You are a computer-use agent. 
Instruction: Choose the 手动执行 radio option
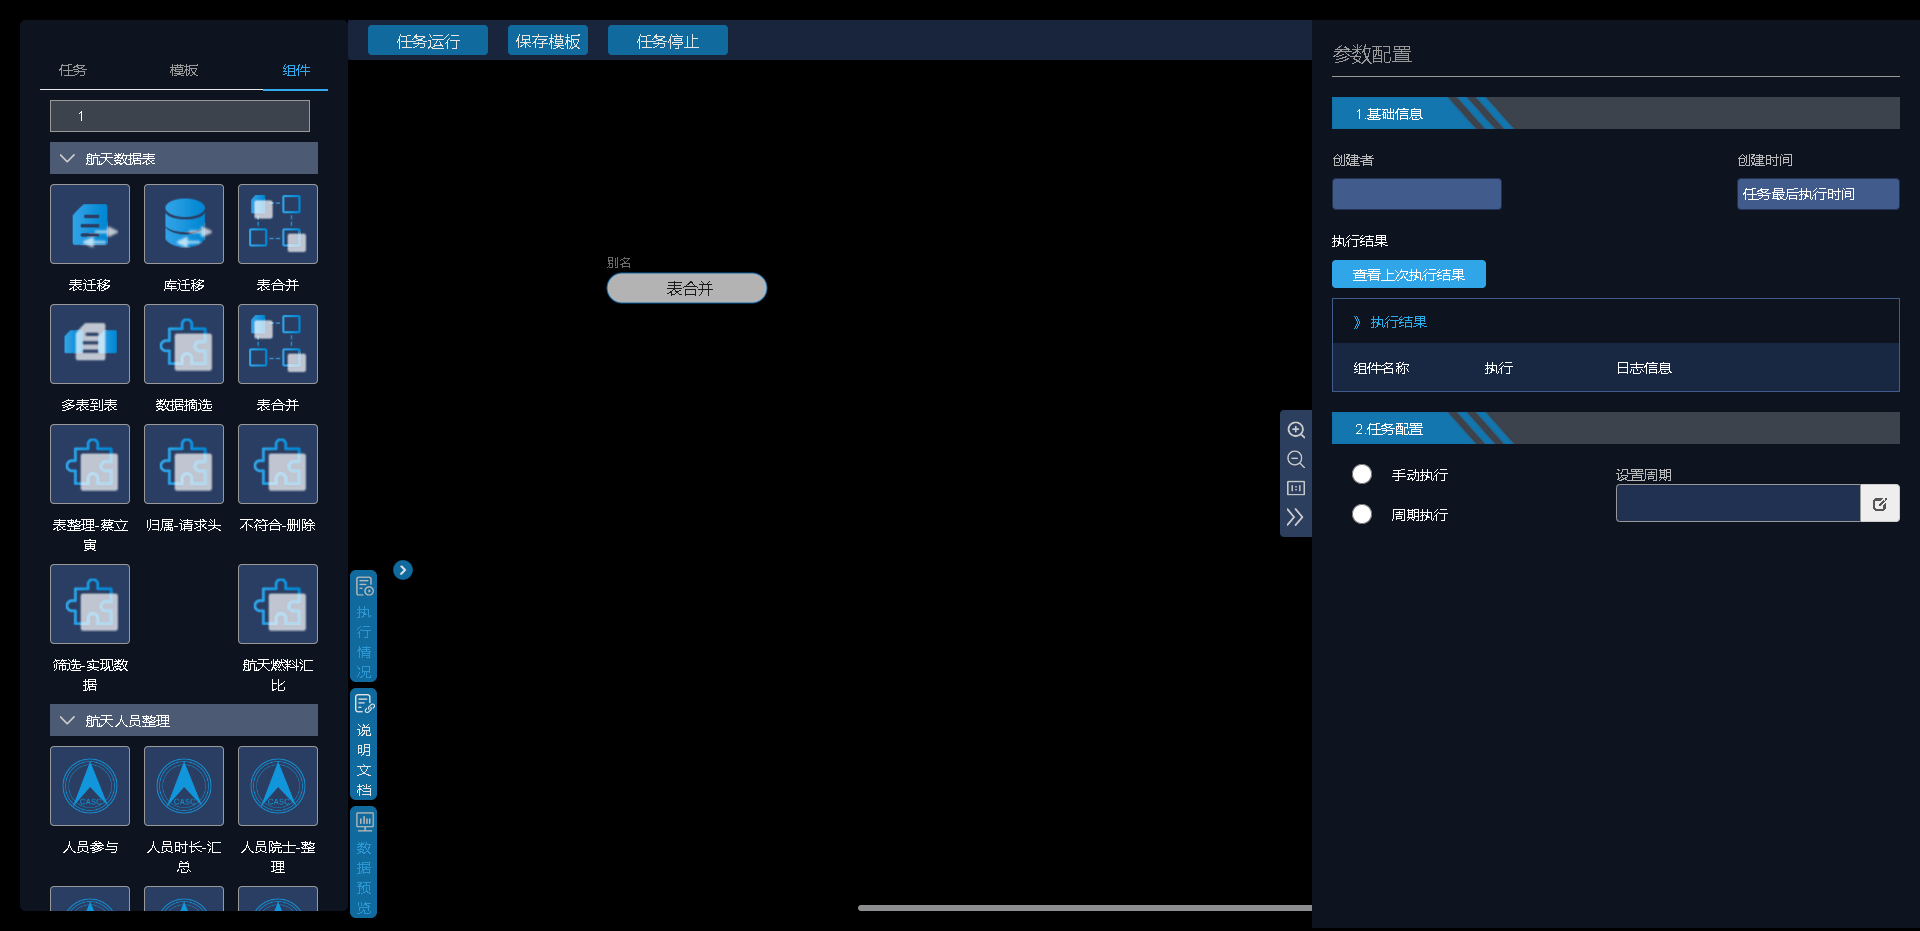point(1362,474)
